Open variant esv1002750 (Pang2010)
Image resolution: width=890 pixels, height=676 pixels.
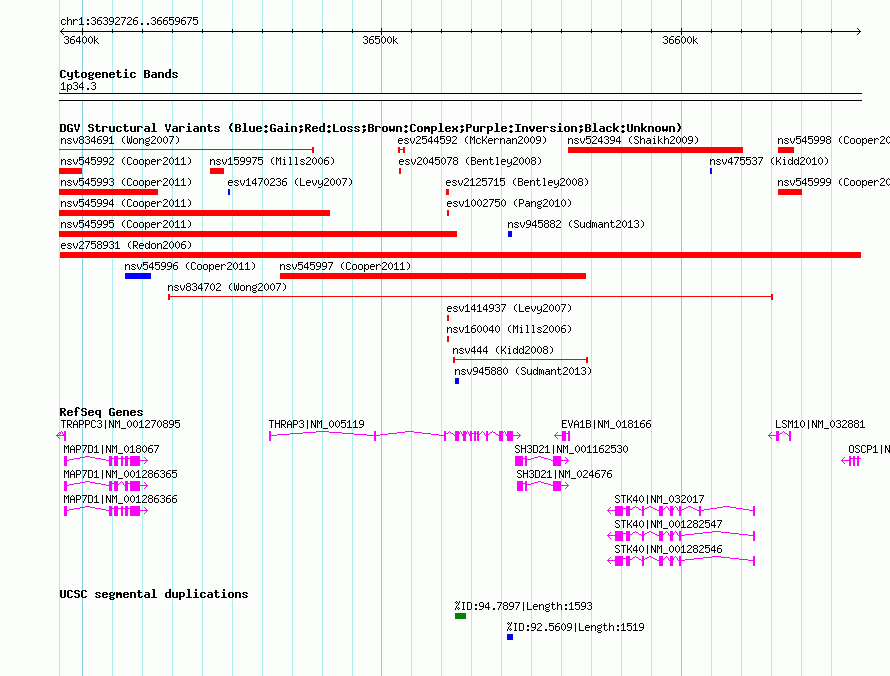(509, 203)
